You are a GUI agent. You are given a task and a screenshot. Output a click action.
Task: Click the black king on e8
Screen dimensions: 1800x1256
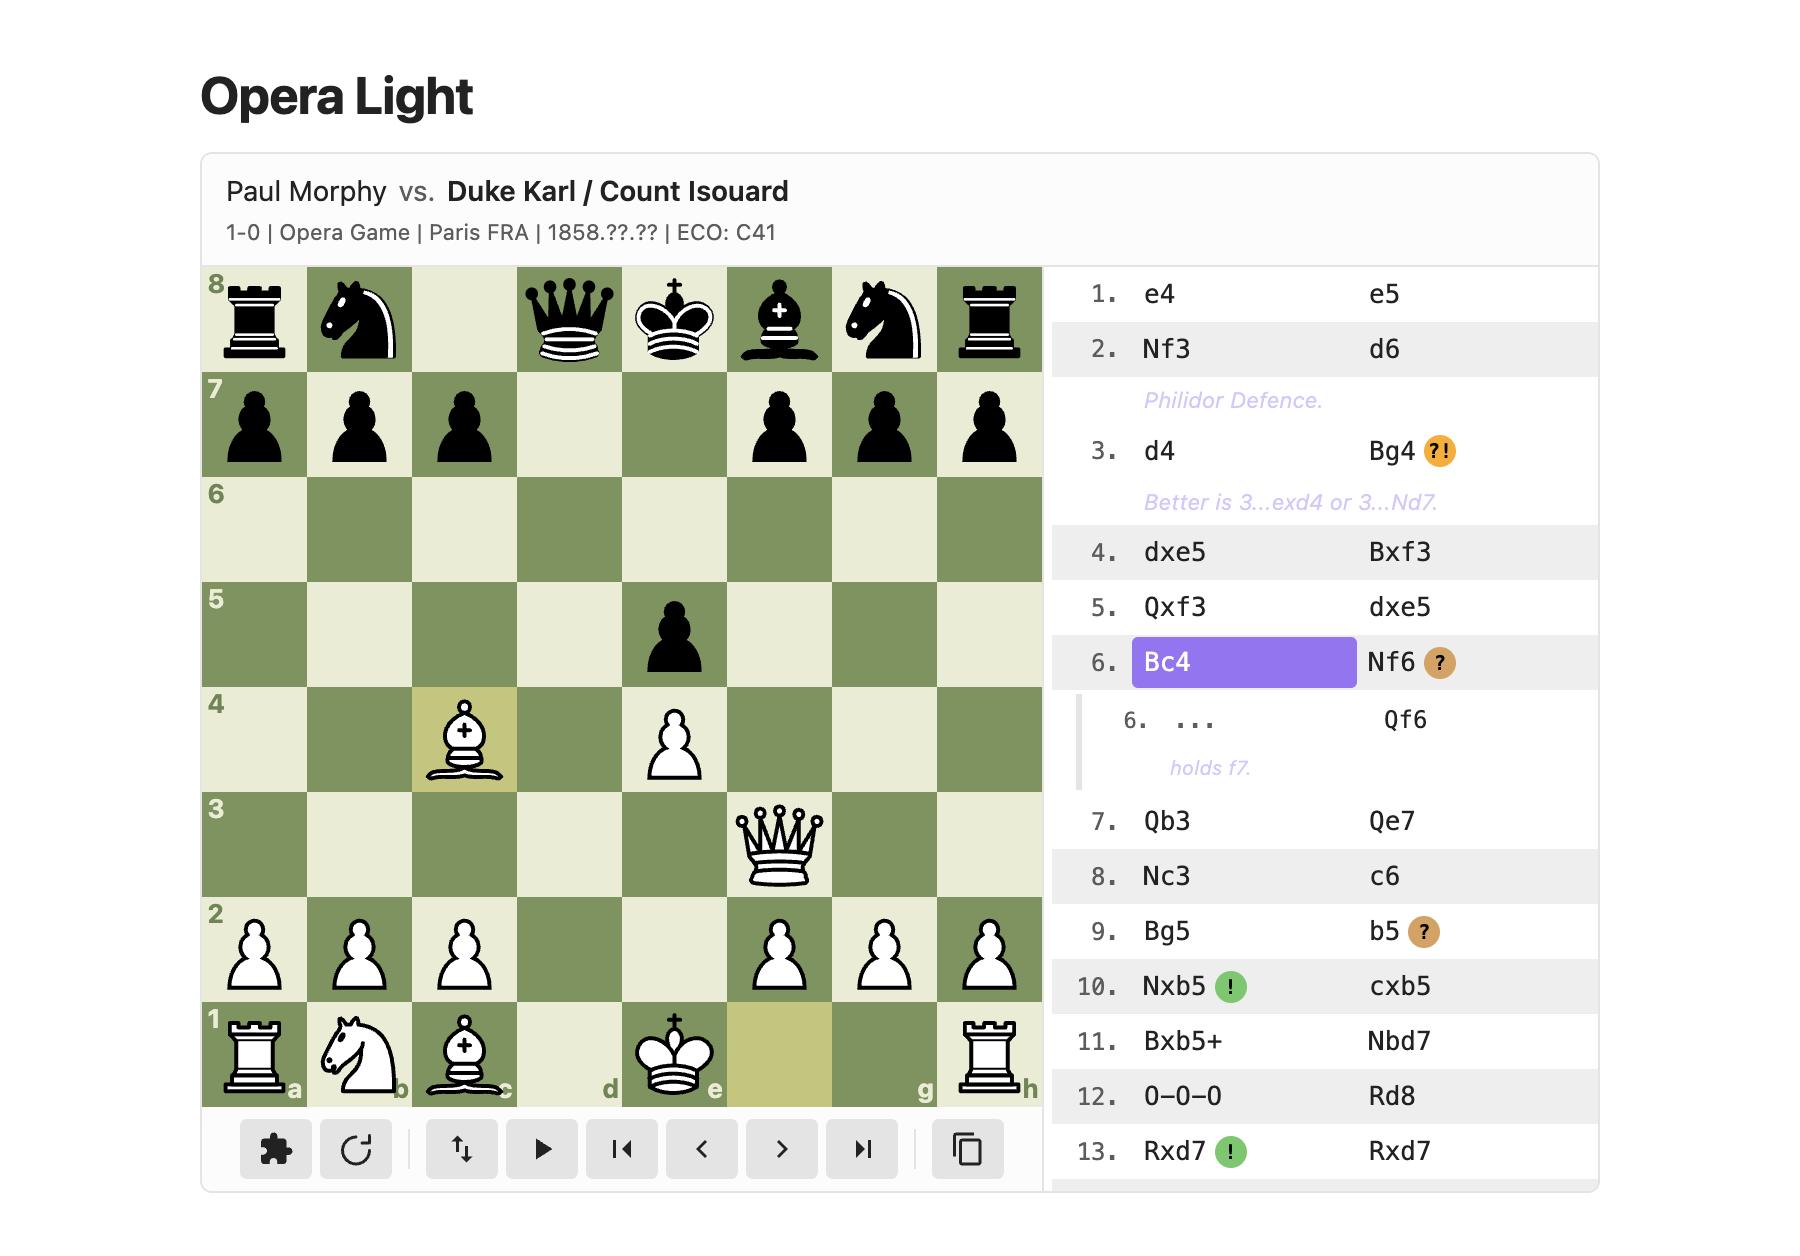pyautogui.click(x=675, y=320)
